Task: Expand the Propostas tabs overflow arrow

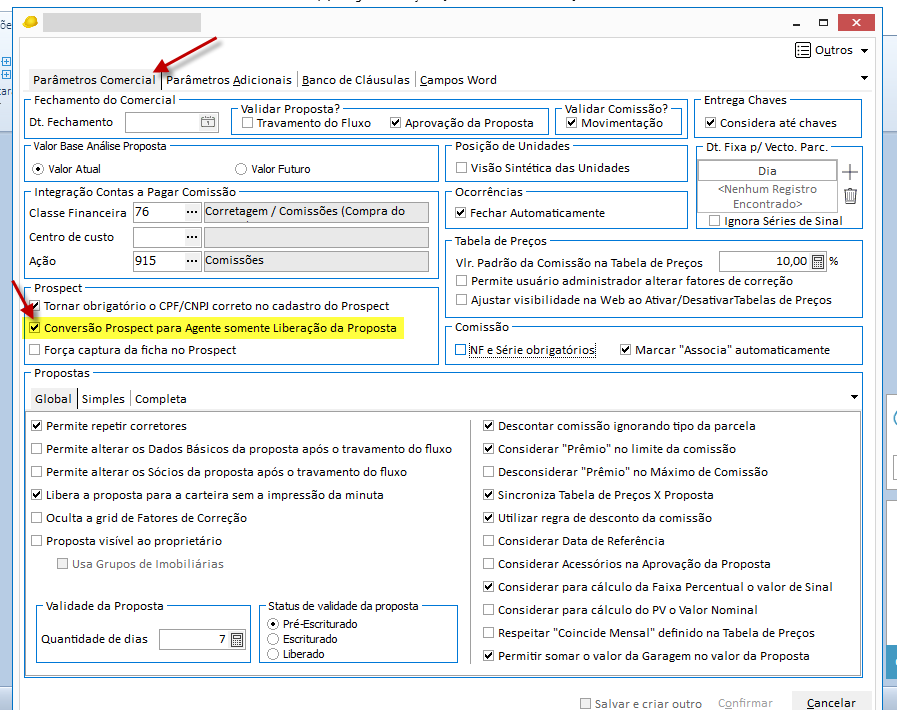Action: point(853,397)
